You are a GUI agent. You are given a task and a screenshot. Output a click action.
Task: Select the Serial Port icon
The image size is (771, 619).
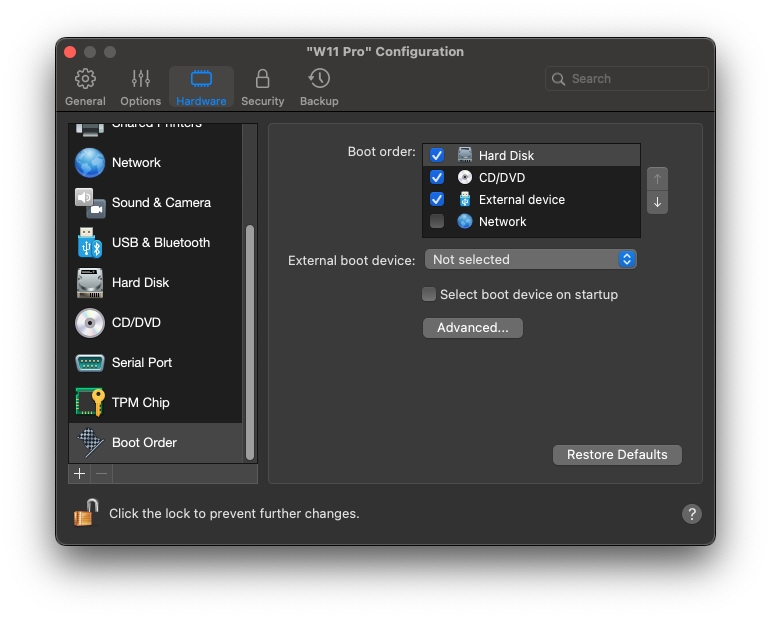[90, 362]
